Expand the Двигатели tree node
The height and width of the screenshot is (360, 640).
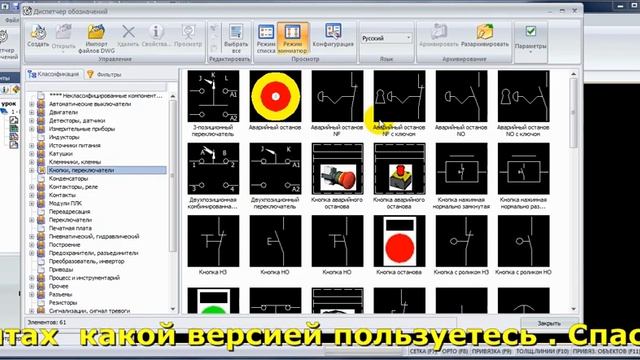click(x=31, y=112)
